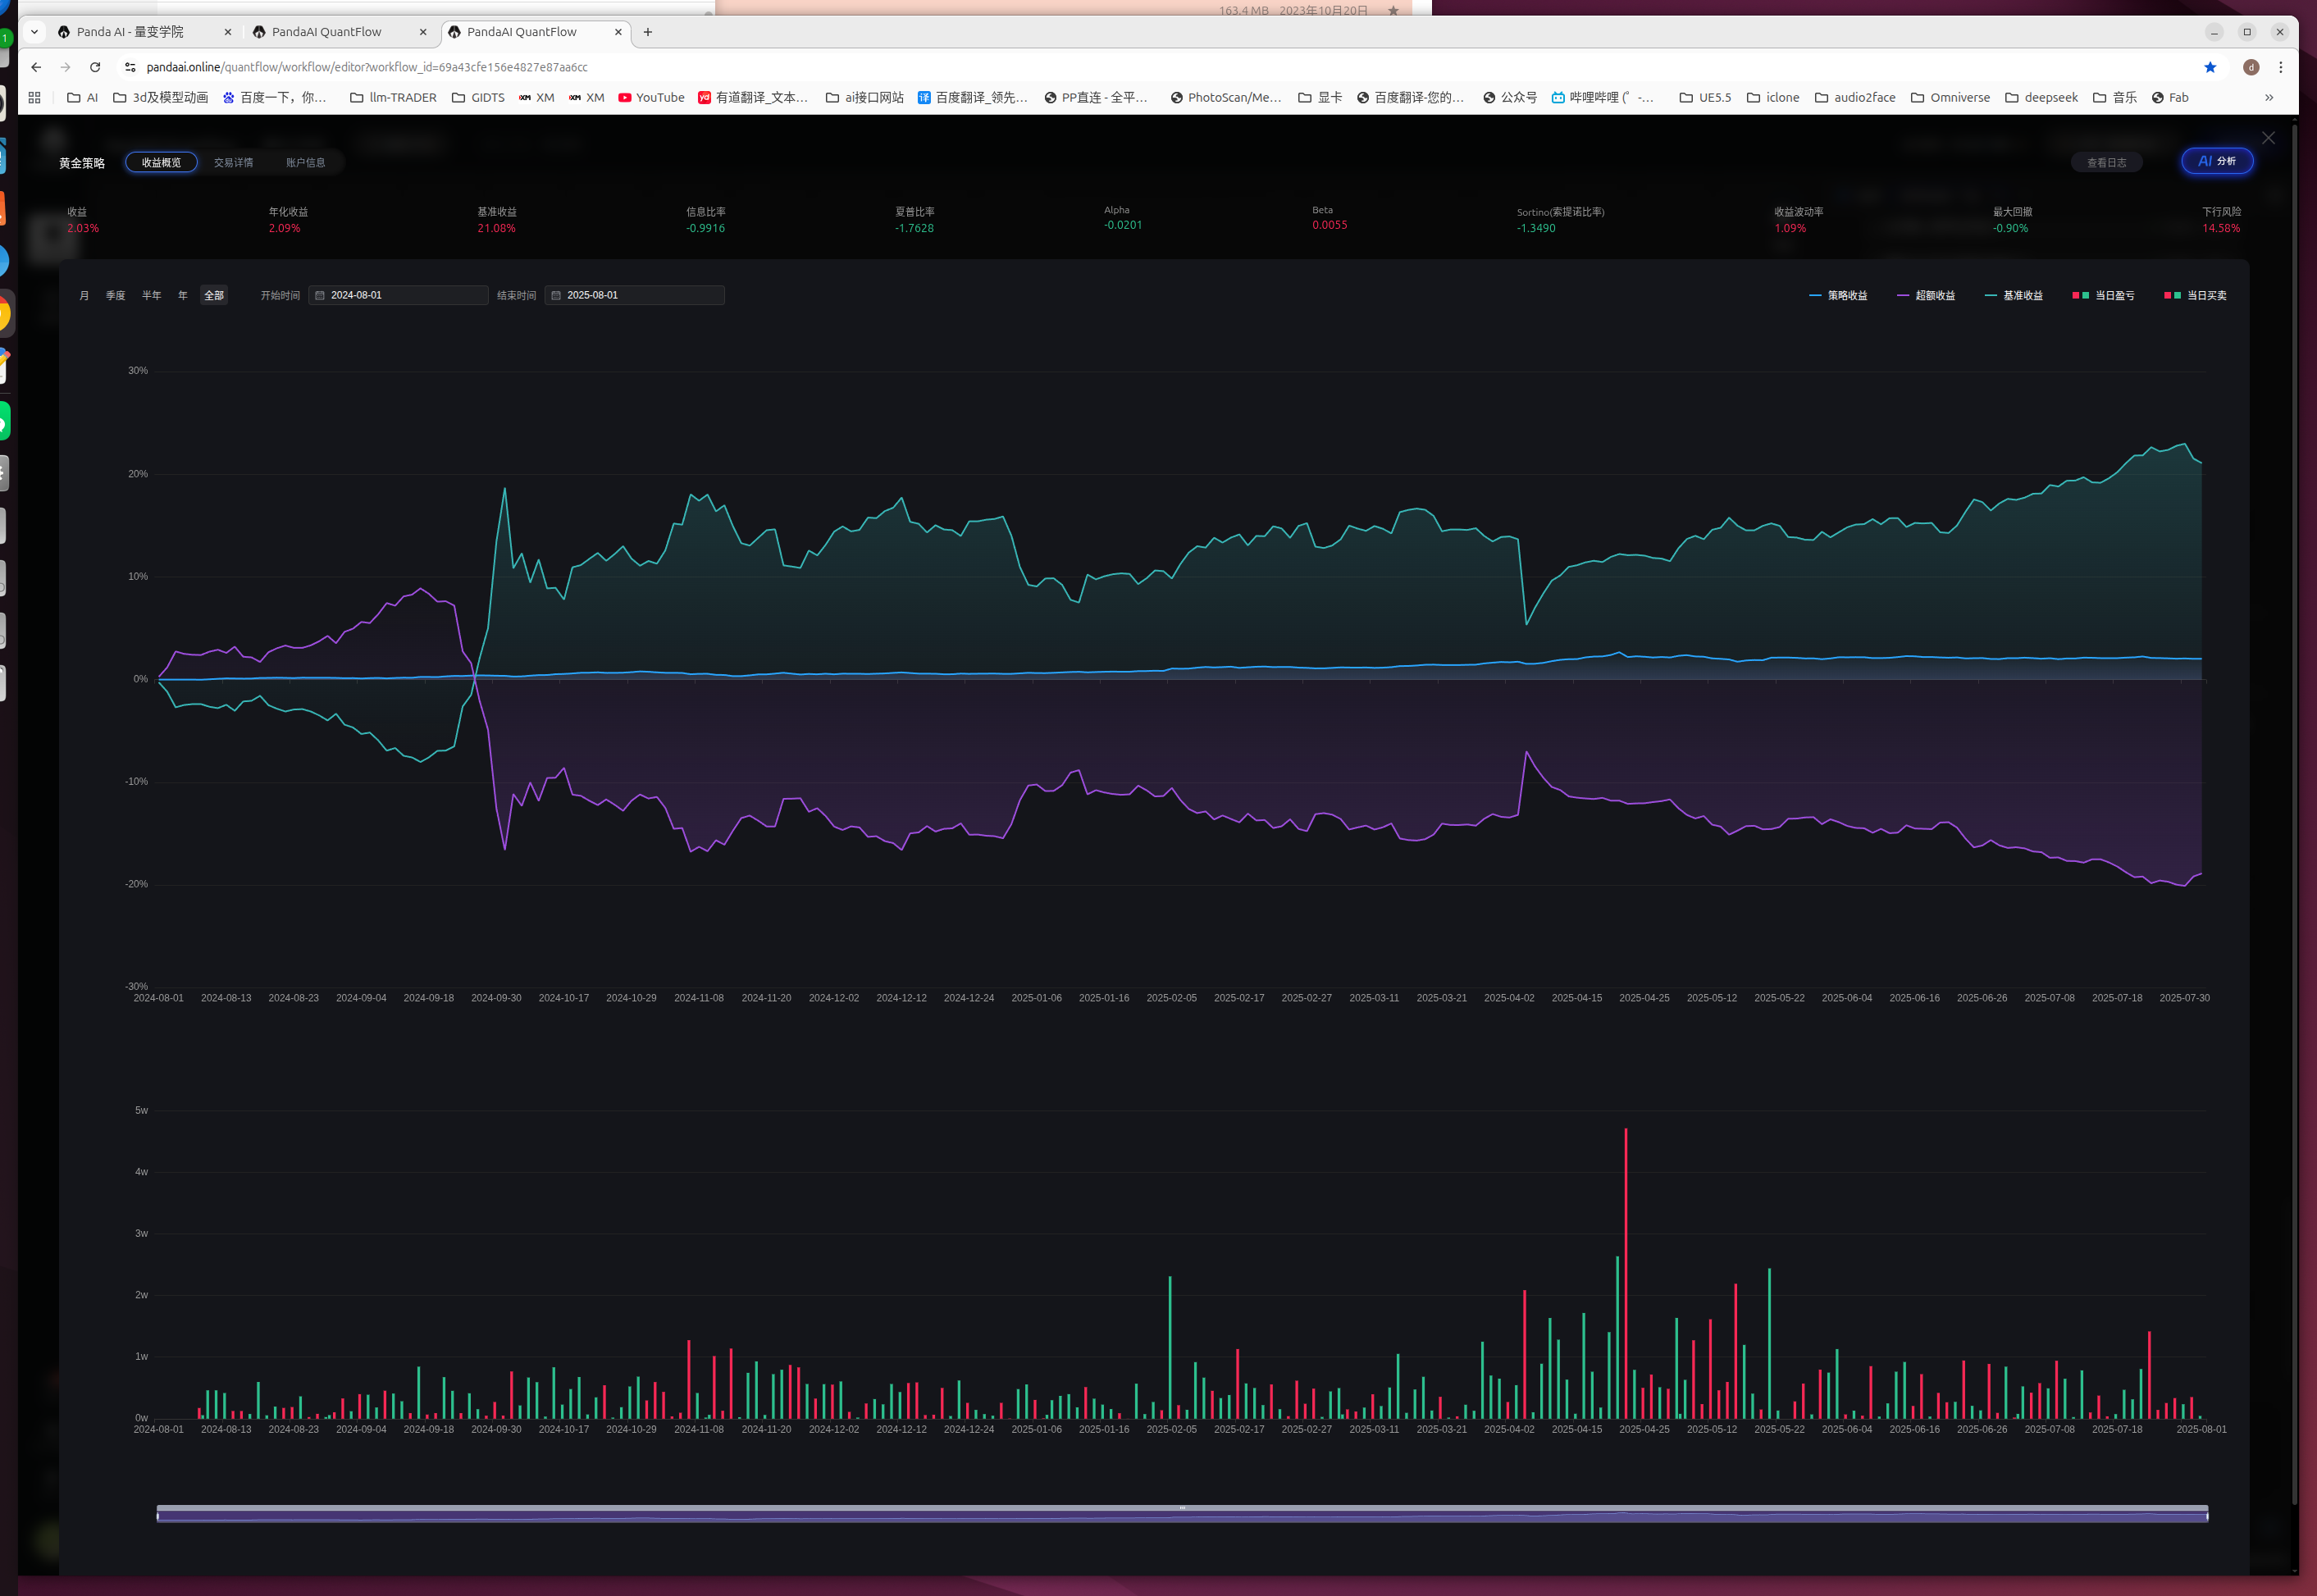Open the tab search dropdown arrow

pyautogui.click(x=34, y=32)
